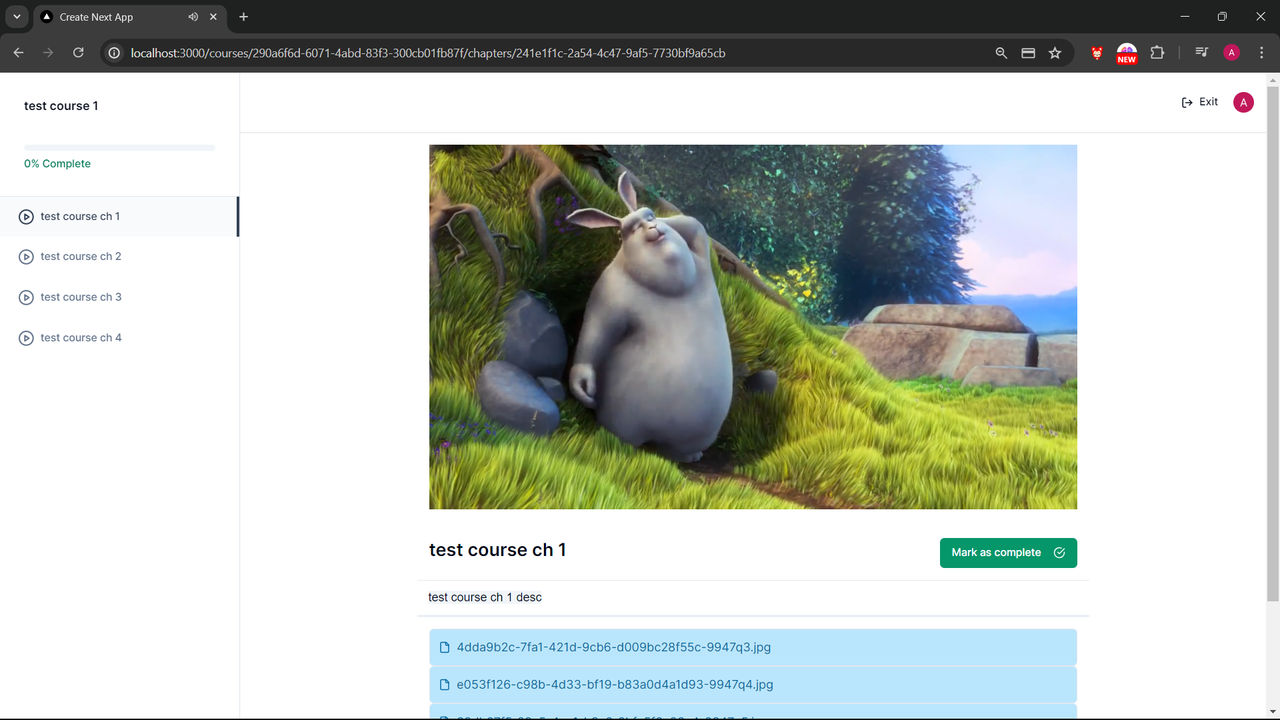Viewport: 1280px width, 720px height.
Task: Click the play icon beside test course ch 4
Action: click(26, 338)
